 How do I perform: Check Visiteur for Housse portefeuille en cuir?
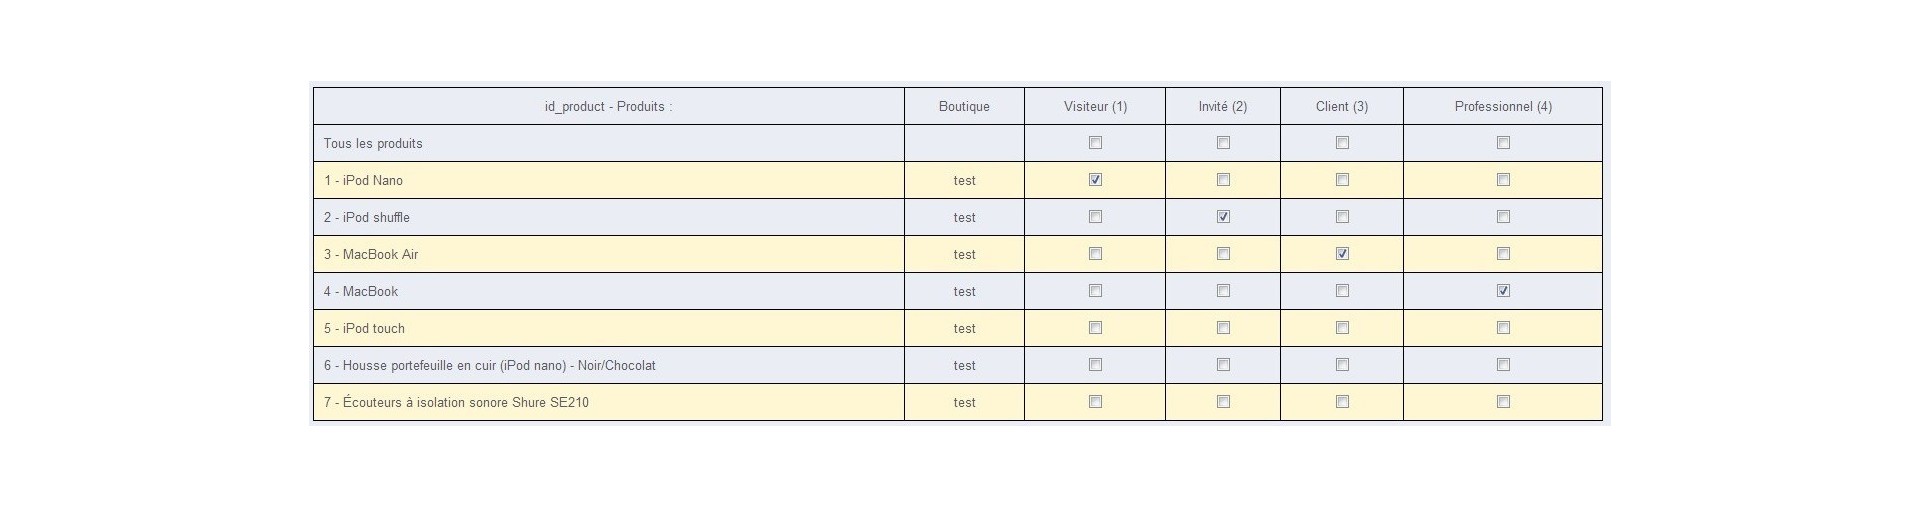pyautogui.click(x=1095, y=365)
